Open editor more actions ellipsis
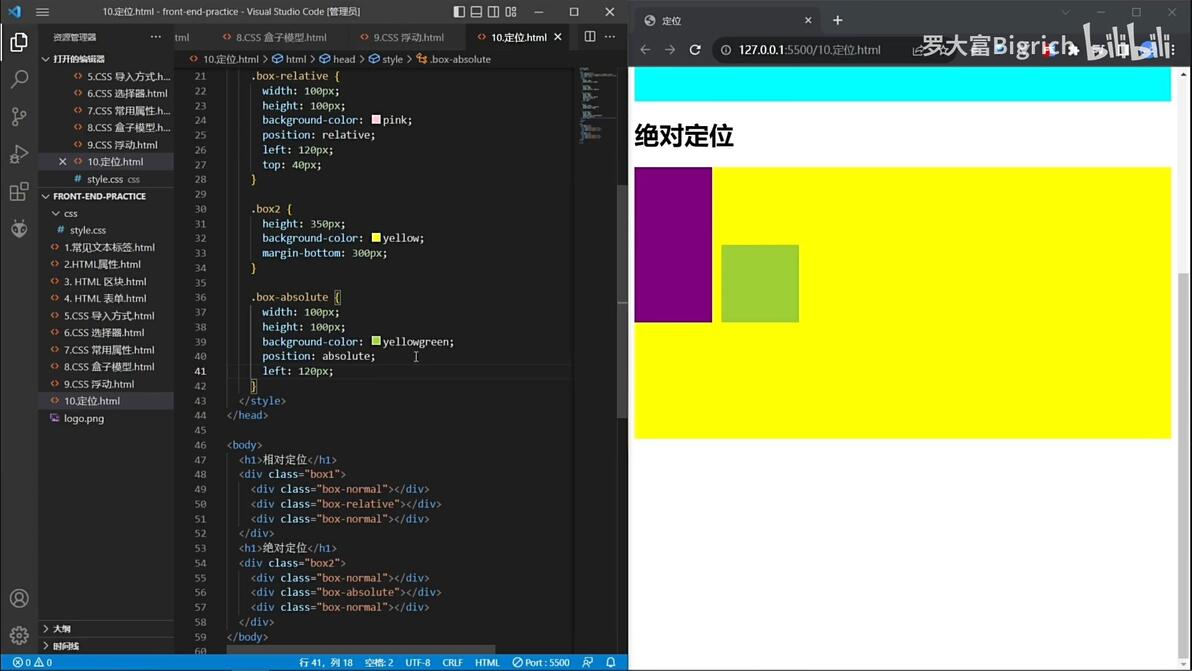The width and height of the screenshot is (1192, 671). [x=610, y=36]
